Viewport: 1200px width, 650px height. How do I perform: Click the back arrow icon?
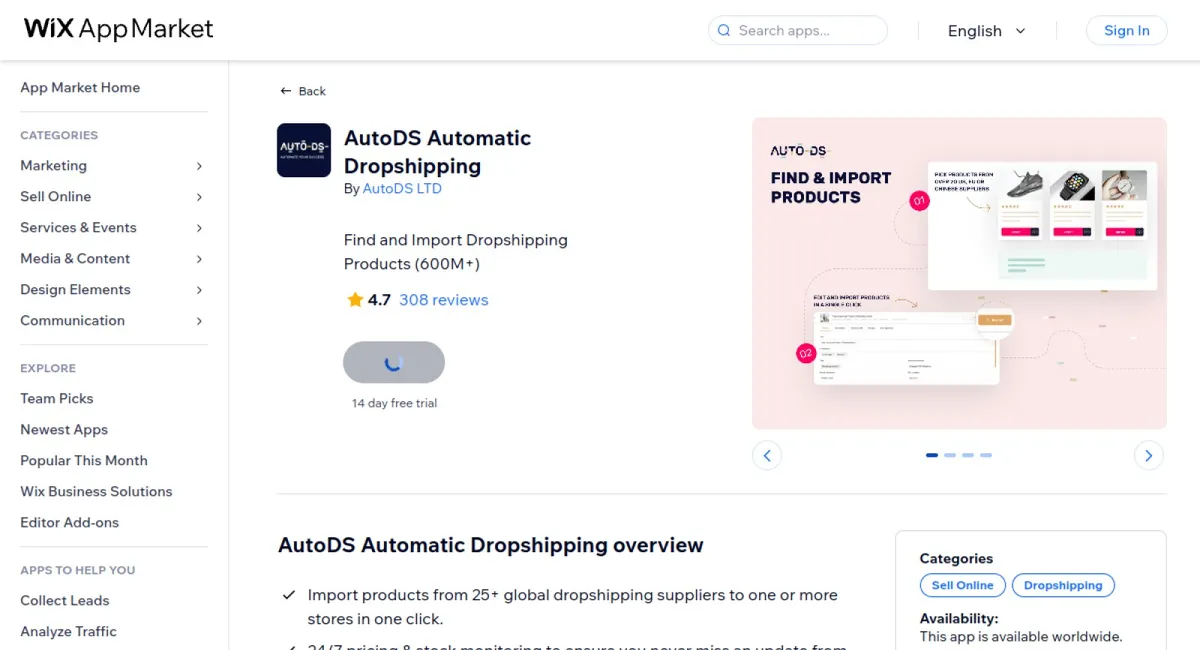click(286, 91)
